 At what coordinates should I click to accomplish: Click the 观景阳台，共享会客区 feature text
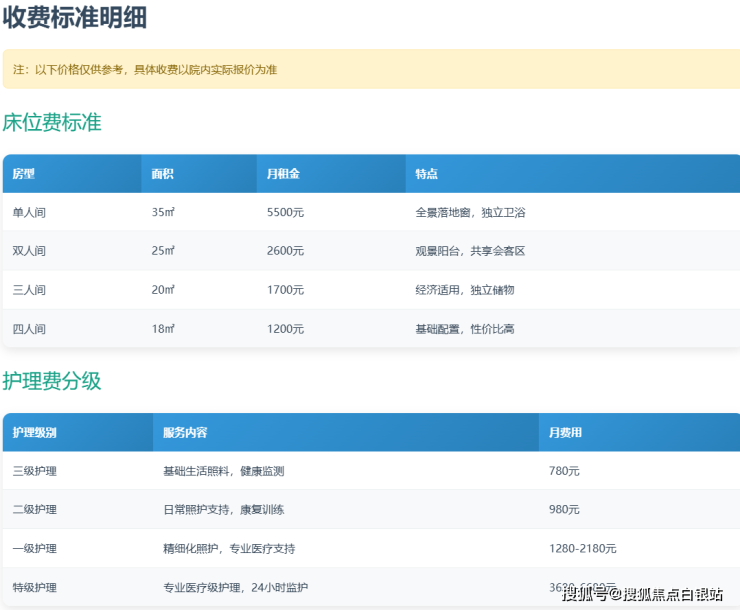click(x=470, y=251)
